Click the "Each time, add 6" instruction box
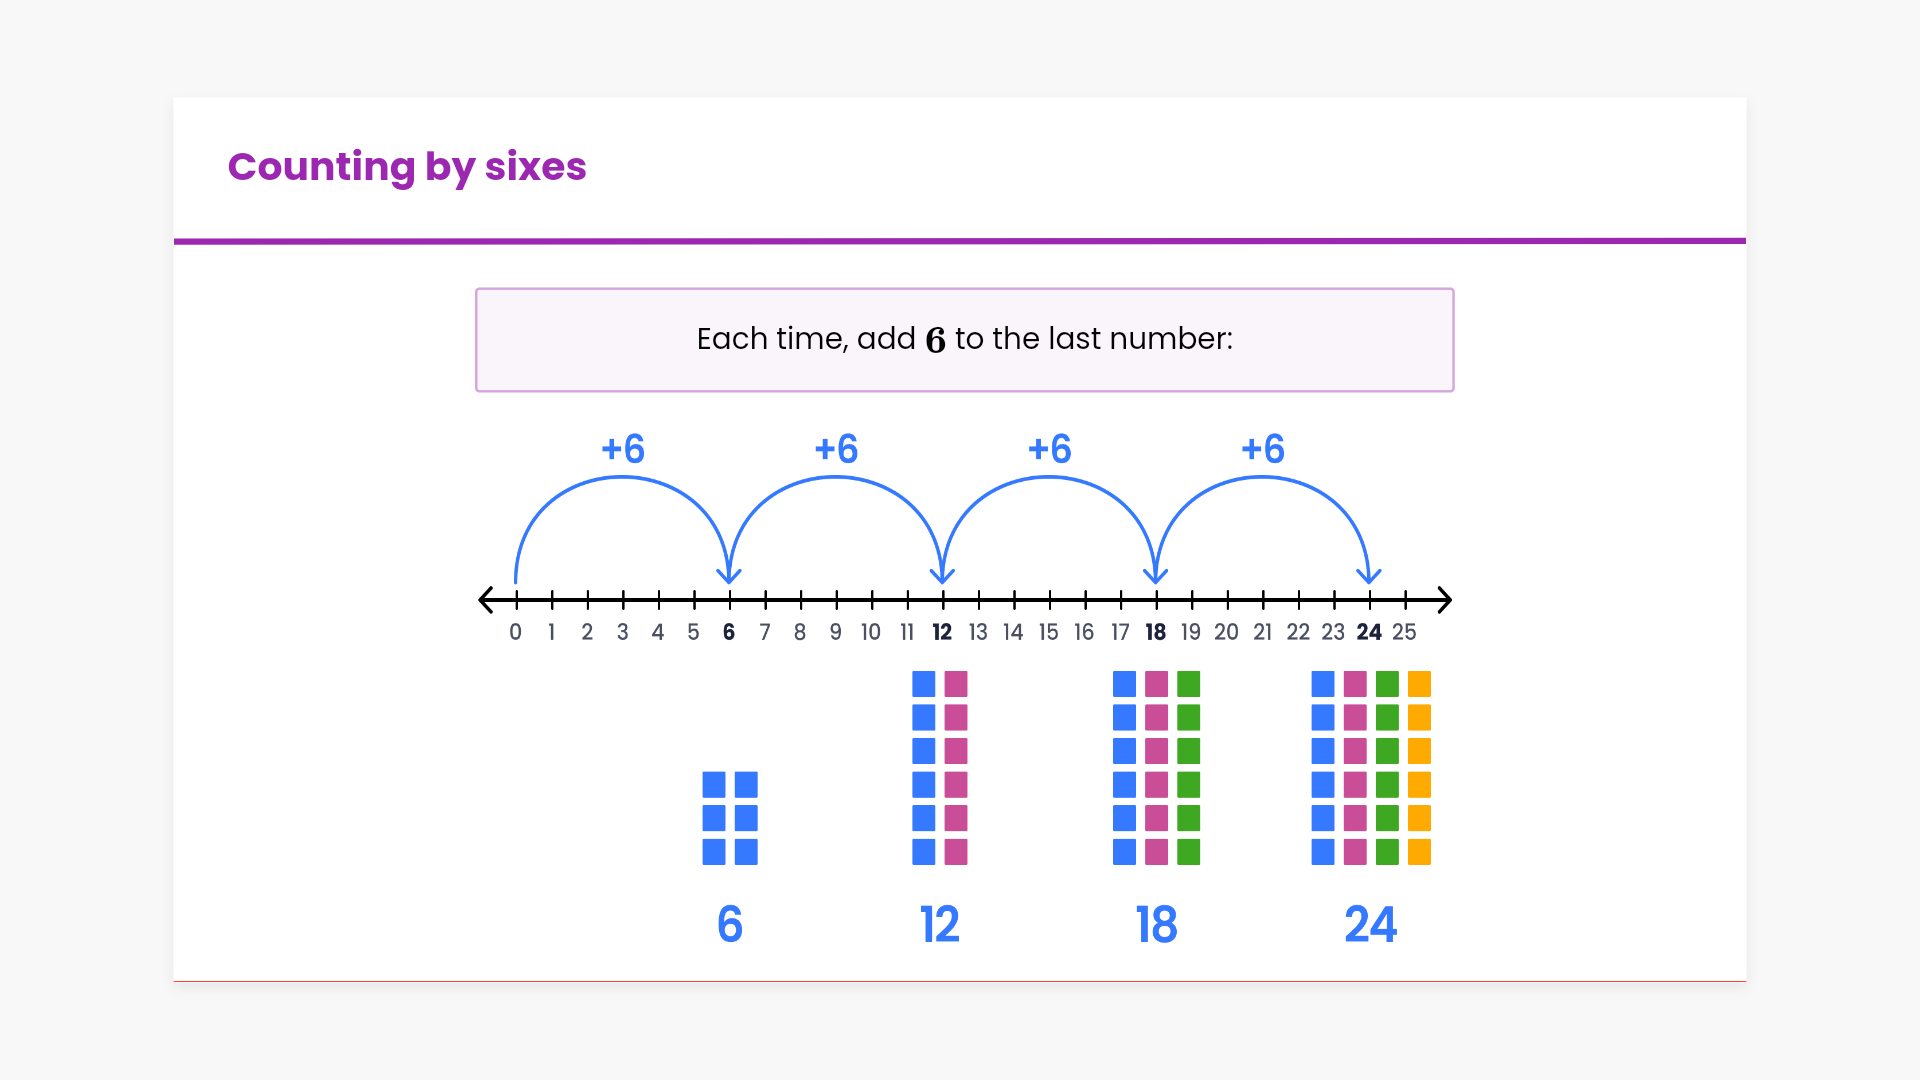This screenshot has width=1920, height=1080. (x=964, y=340)
